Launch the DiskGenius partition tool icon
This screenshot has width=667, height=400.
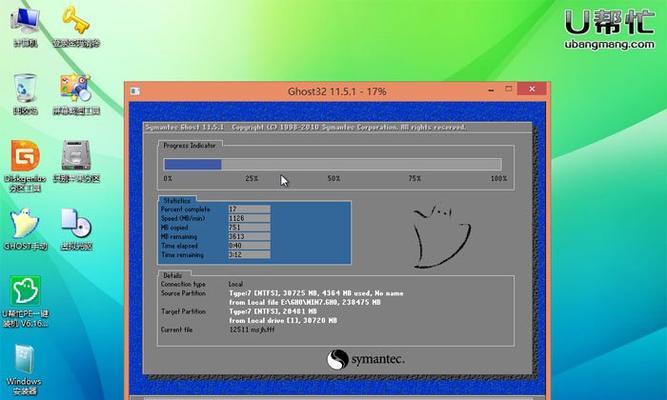[25, 156]
